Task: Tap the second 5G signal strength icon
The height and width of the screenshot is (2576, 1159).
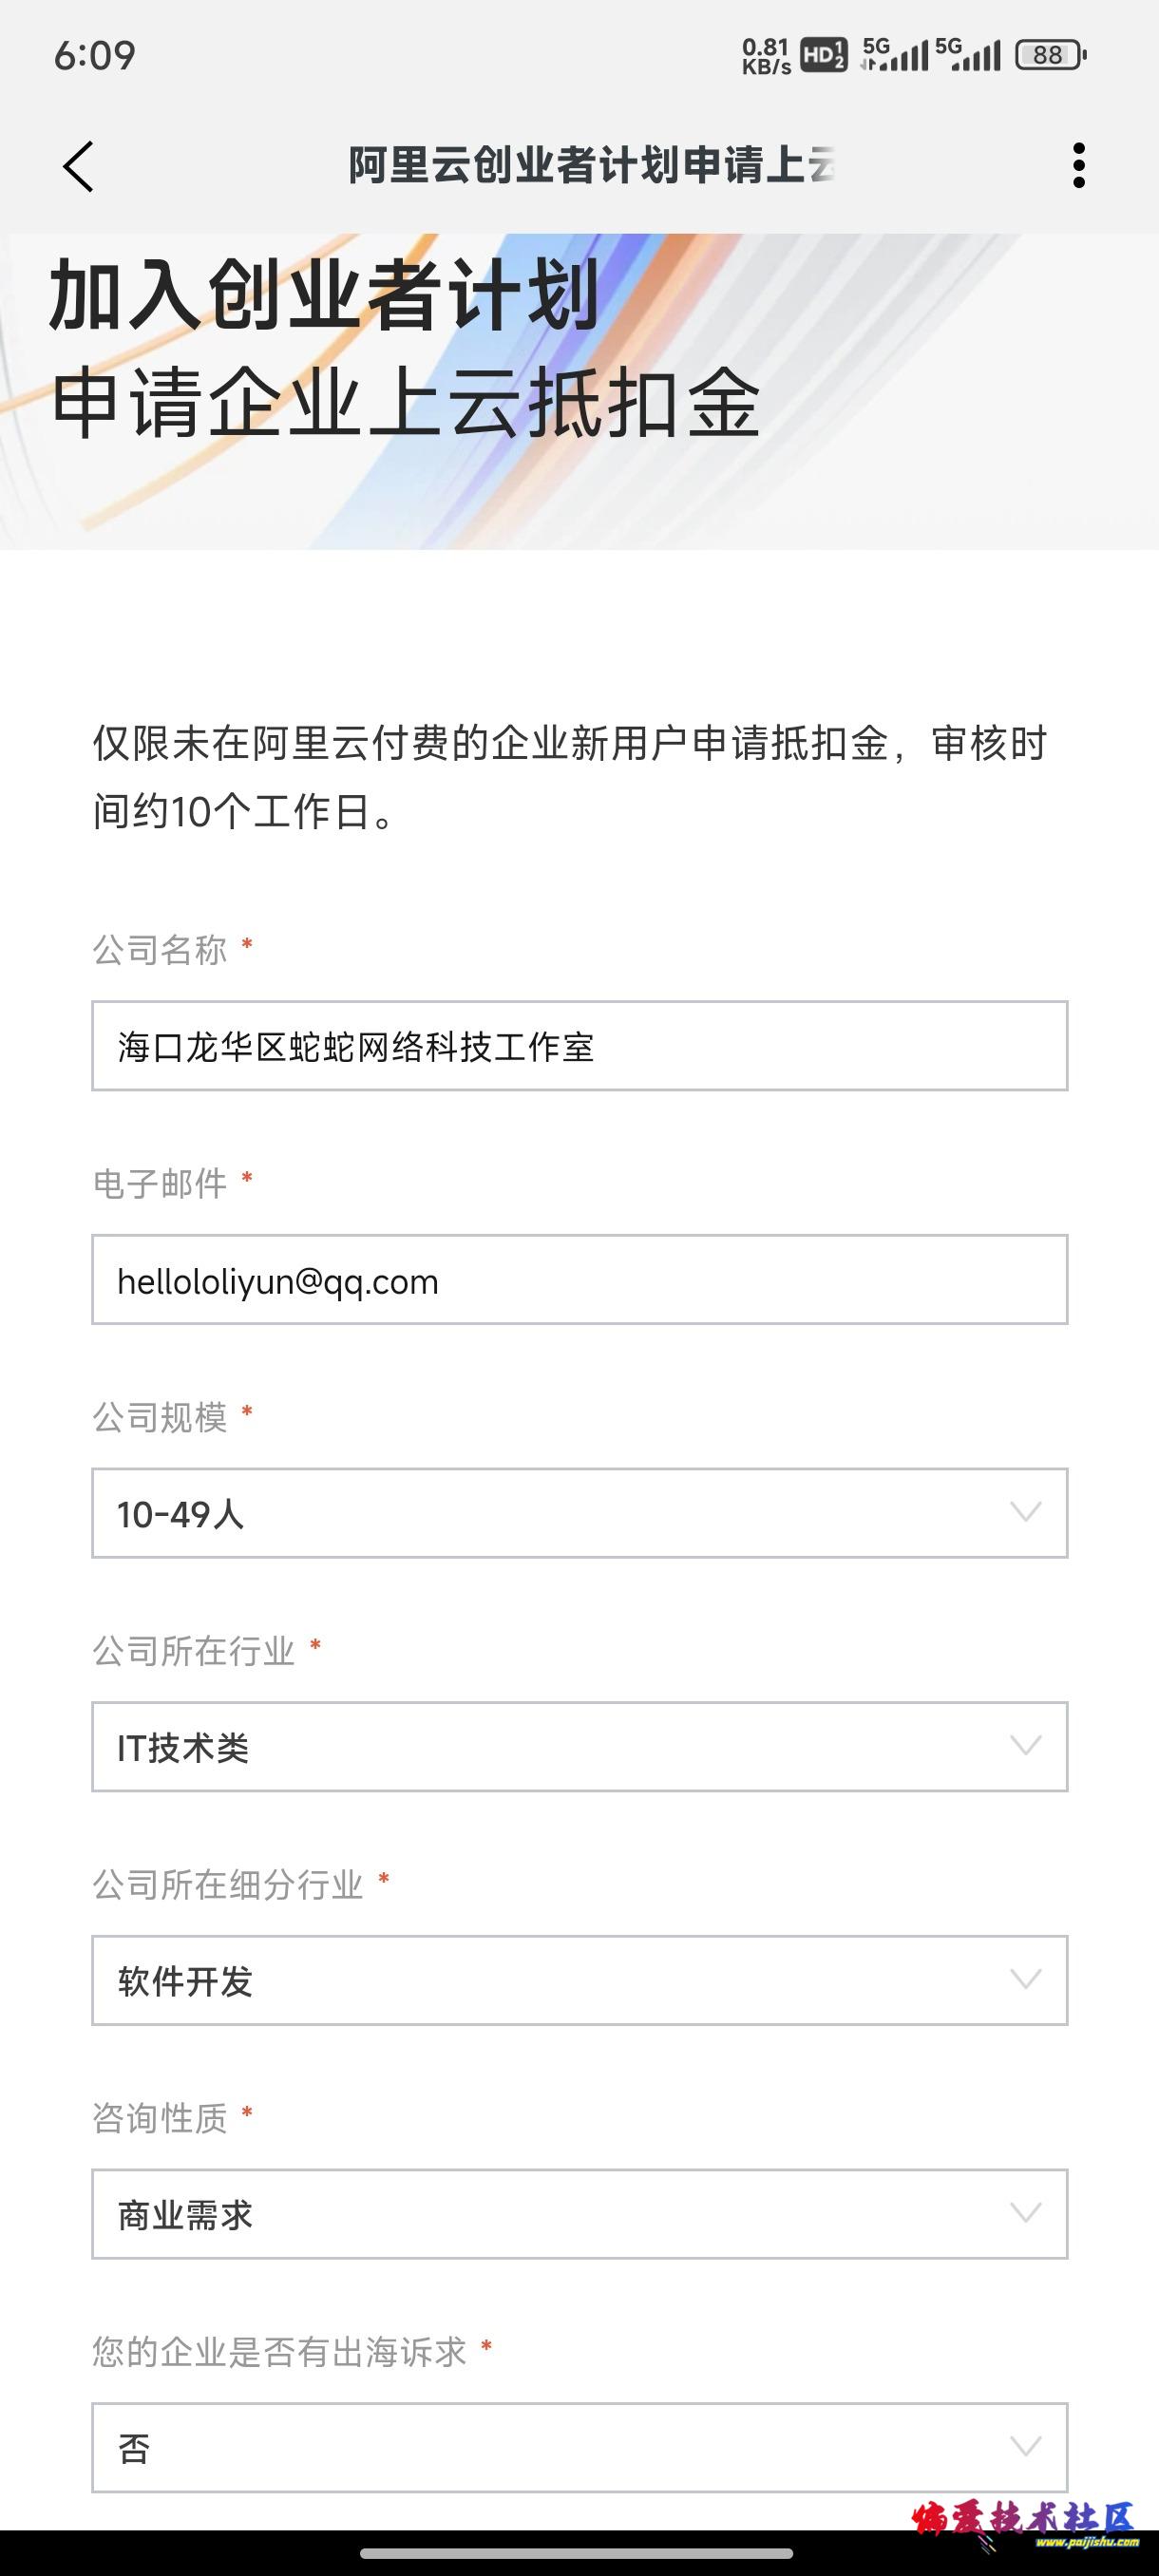Action: point(967,55)
